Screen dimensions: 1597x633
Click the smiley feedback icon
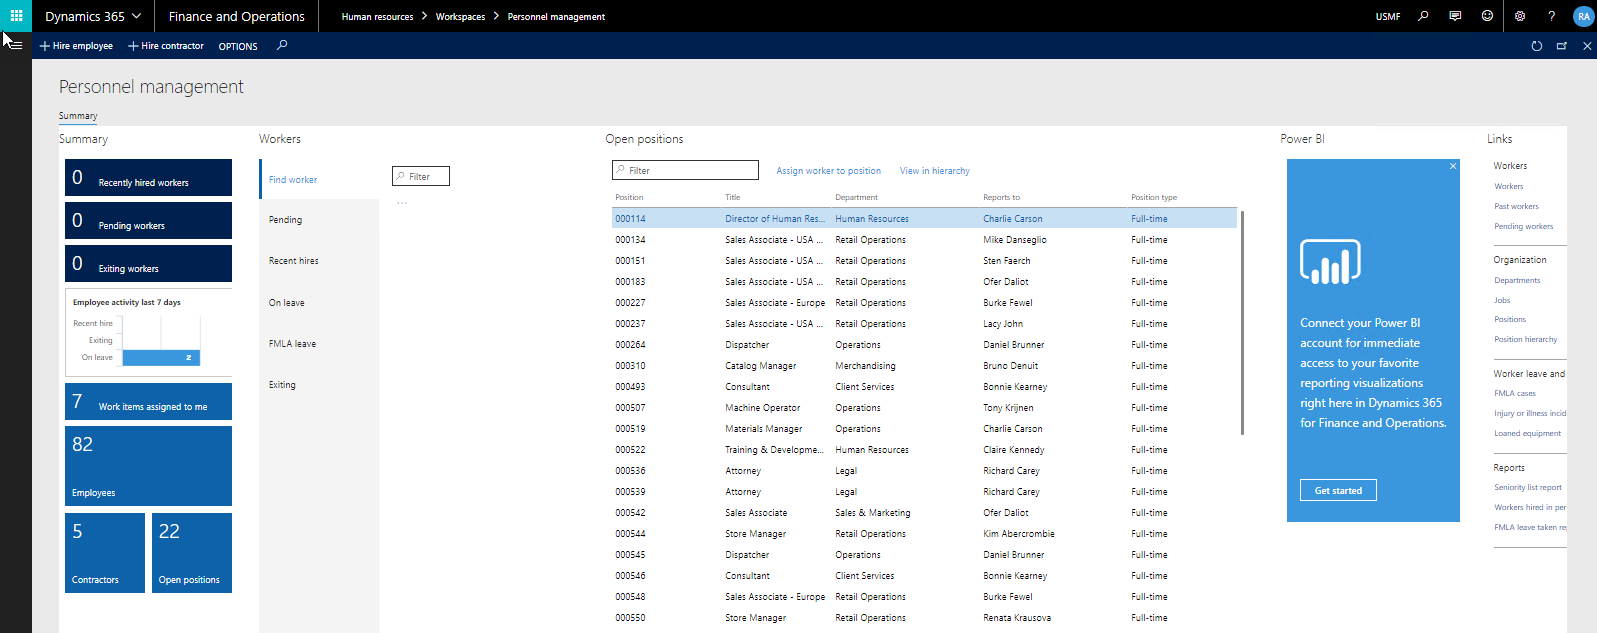click(x=1487, y=16)
